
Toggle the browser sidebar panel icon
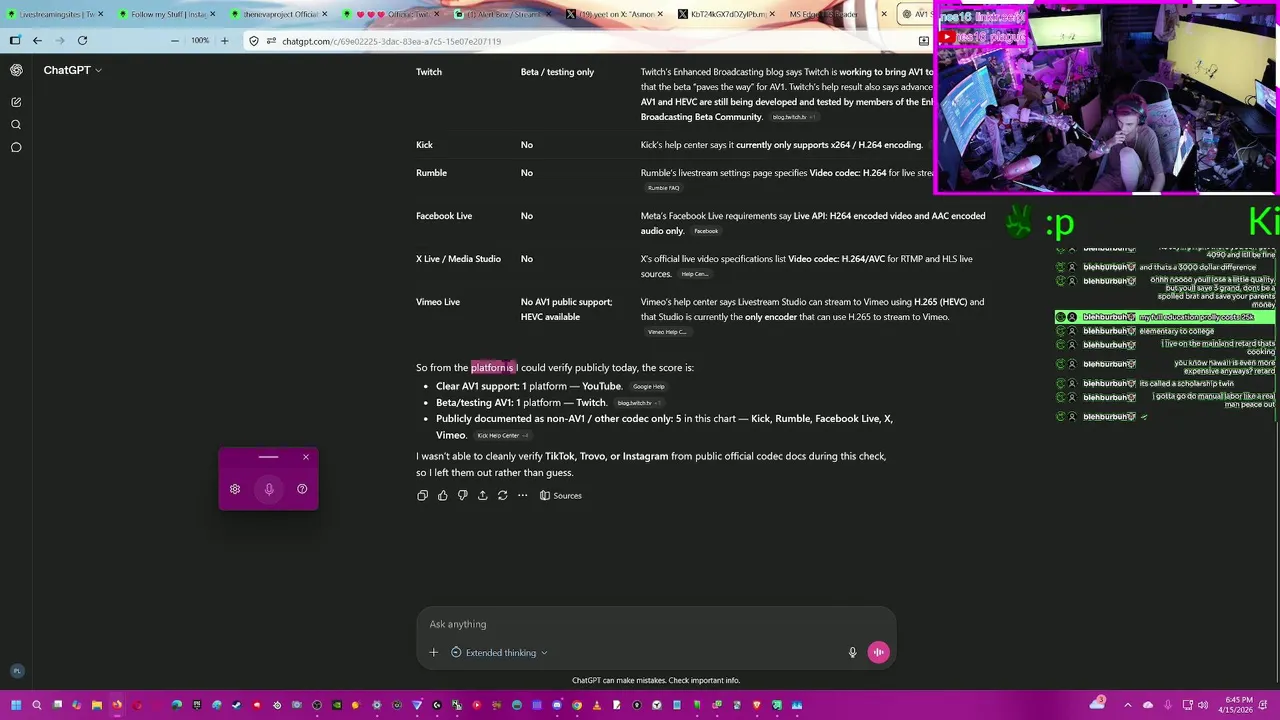[x=14, y=41]
